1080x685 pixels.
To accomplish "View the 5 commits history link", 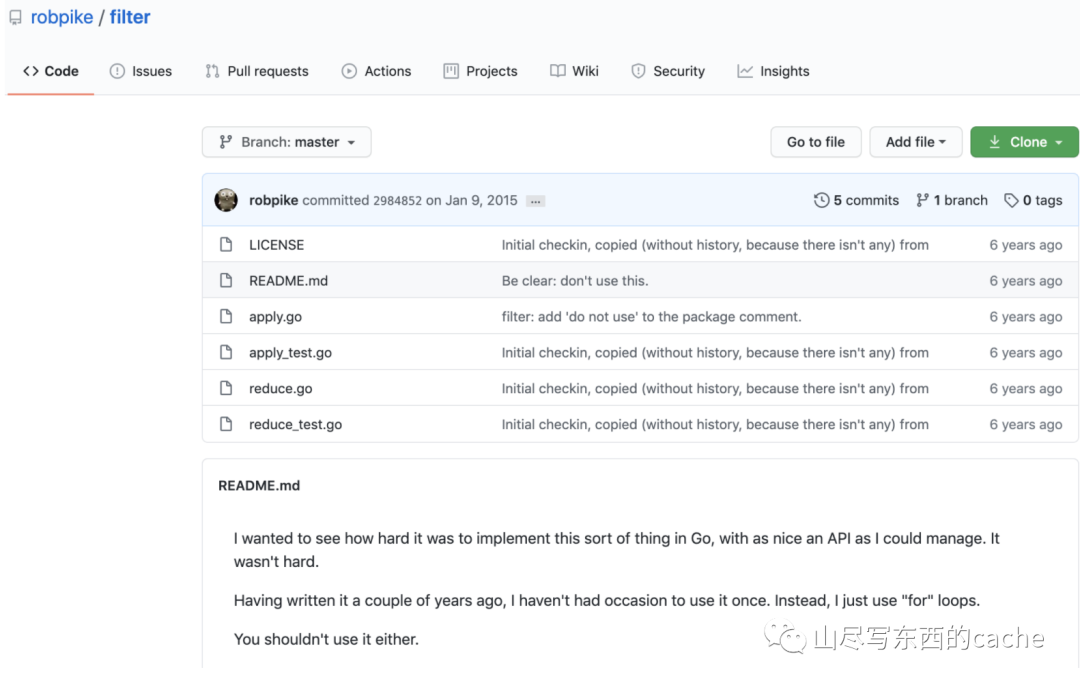I will tap(856, 200).
